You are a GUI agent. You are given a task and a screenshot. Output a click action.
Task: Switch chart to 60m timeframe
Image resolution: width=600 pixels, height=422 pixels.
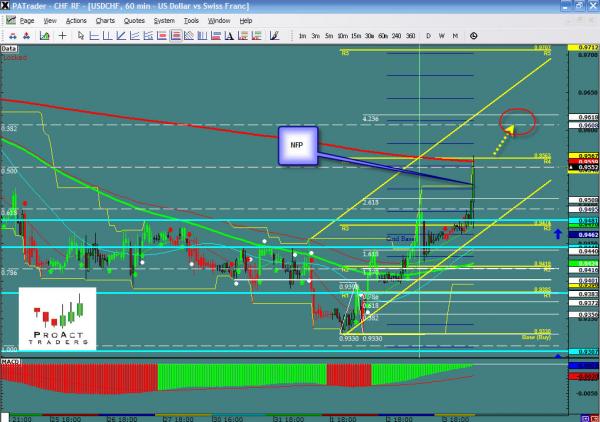tap(382, 36)
